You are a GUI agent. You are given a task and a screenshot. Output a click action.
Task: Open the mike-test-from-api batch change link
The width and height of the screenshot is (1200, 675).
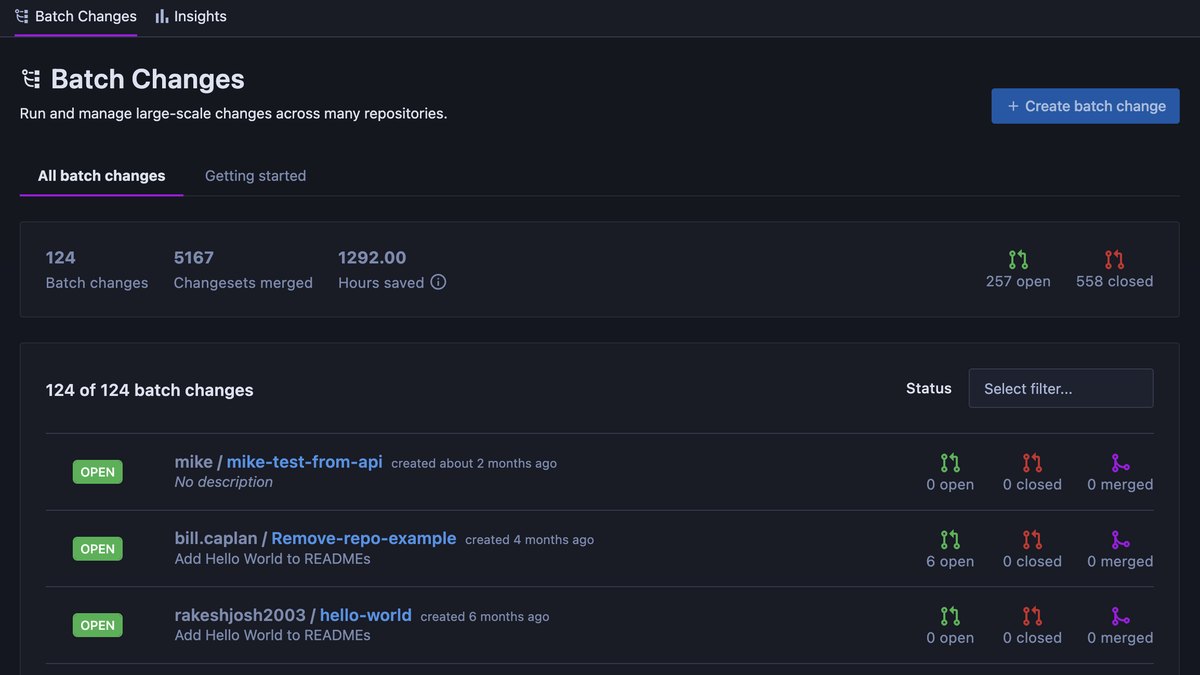305,462
